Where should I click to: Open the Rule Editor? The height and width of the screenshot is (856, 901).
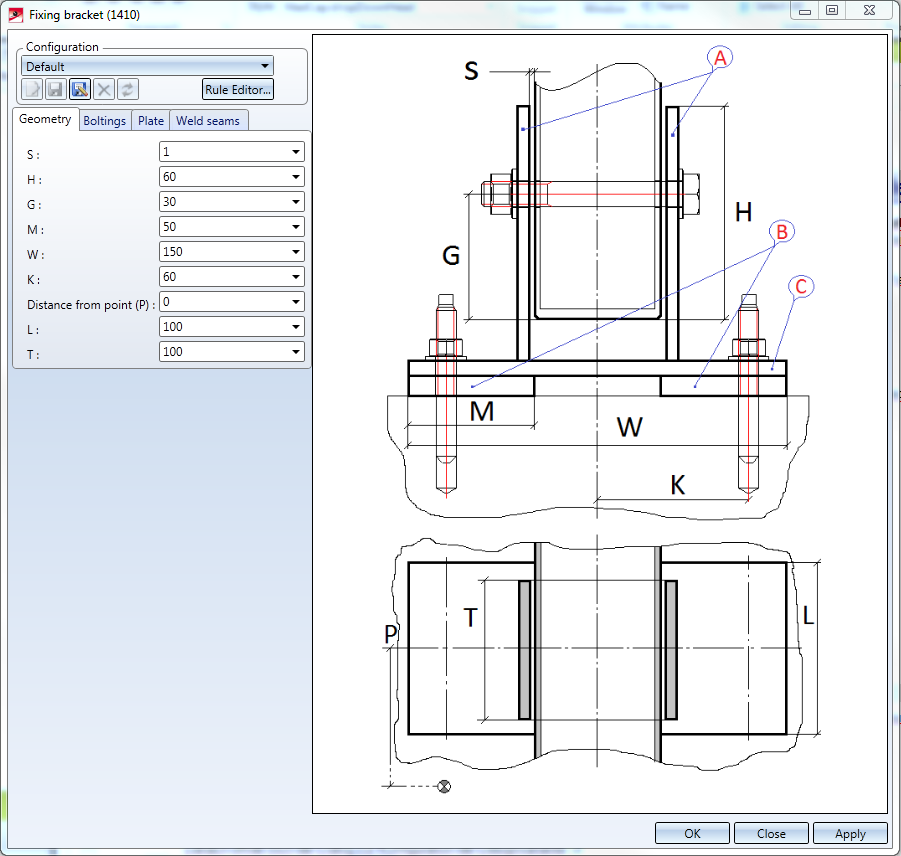pos(238,90)
